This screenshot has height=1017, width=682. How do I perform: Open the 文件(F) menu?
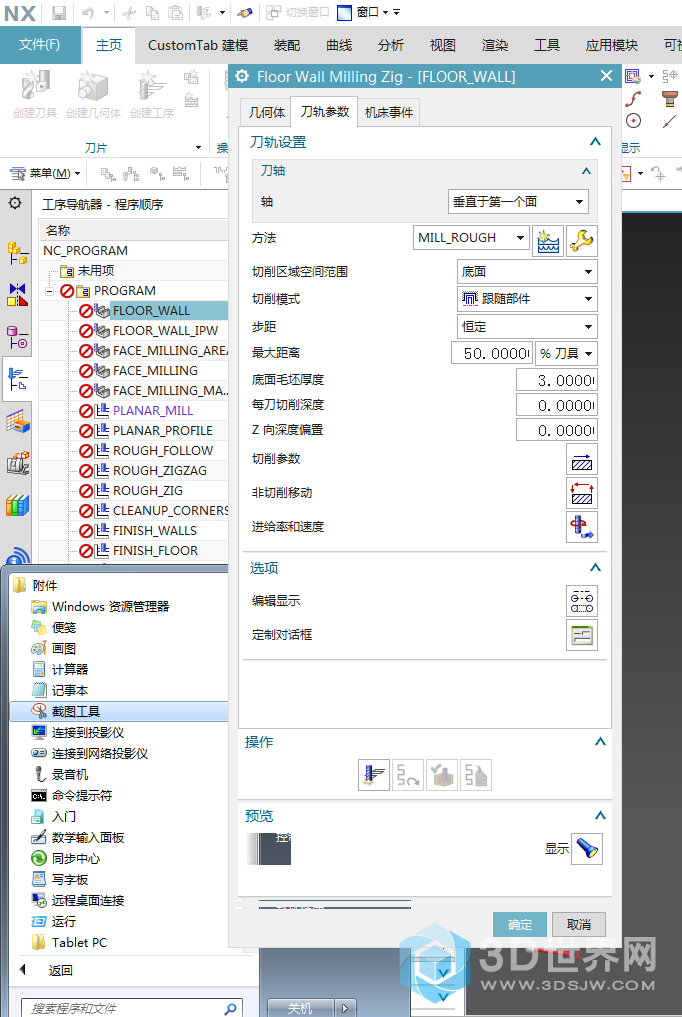(40, 45)
